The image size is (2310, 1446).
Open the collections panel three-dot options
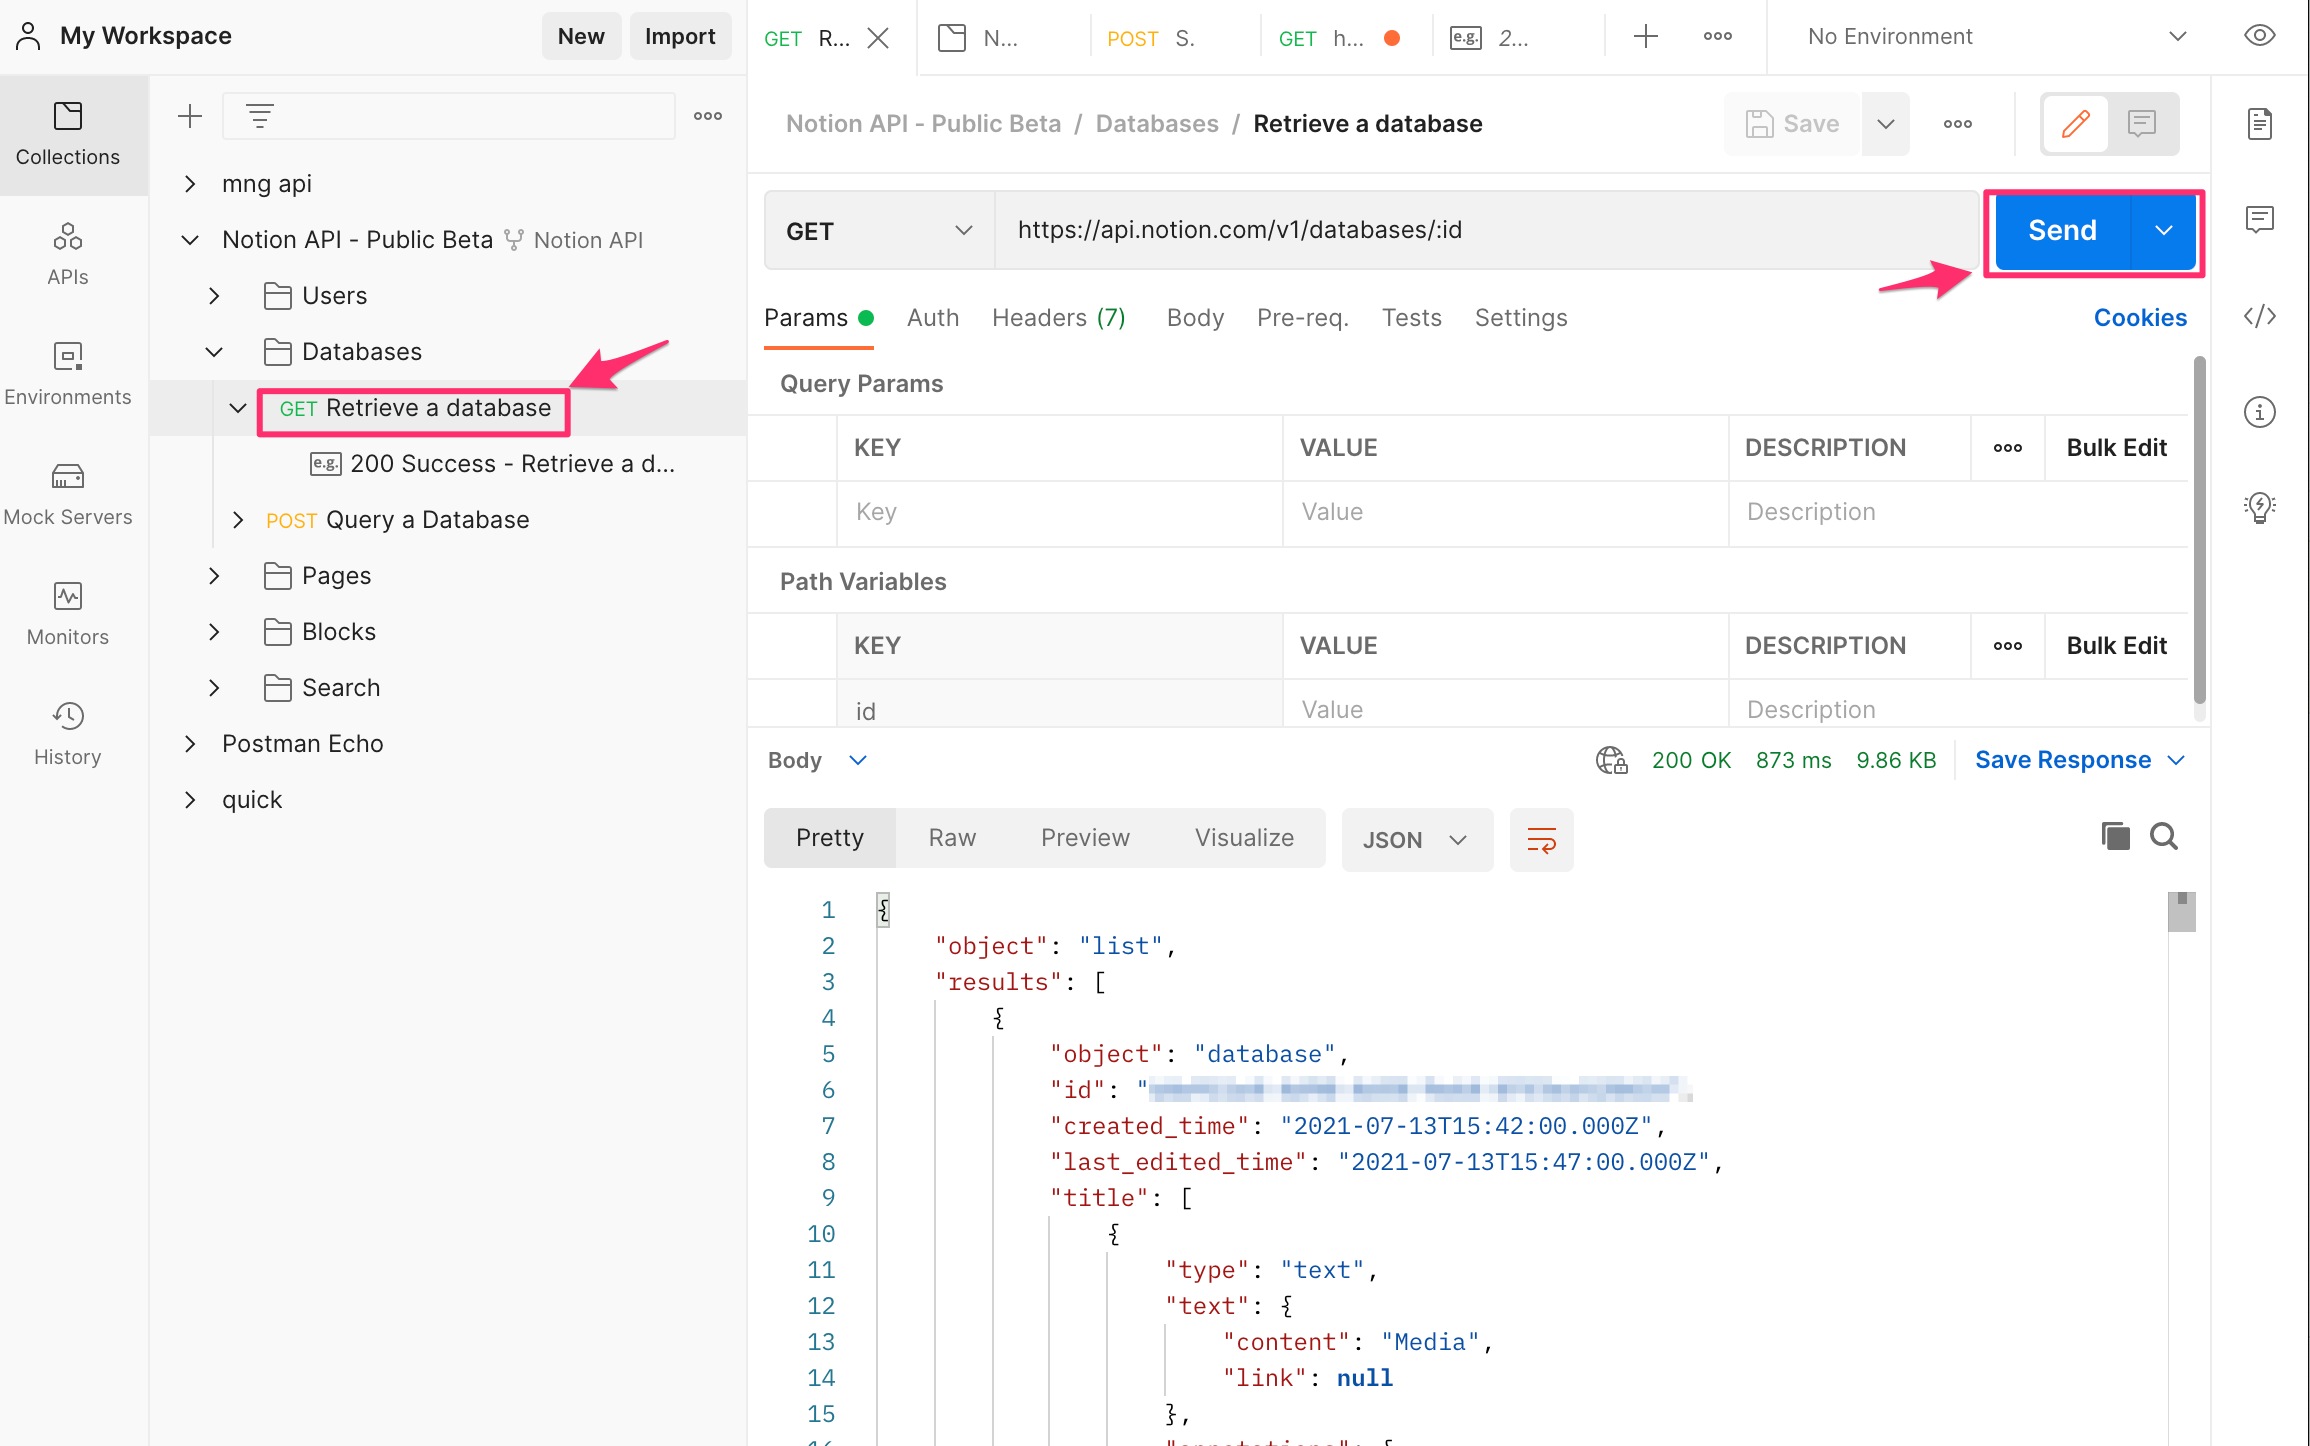[x=708, y=116]
